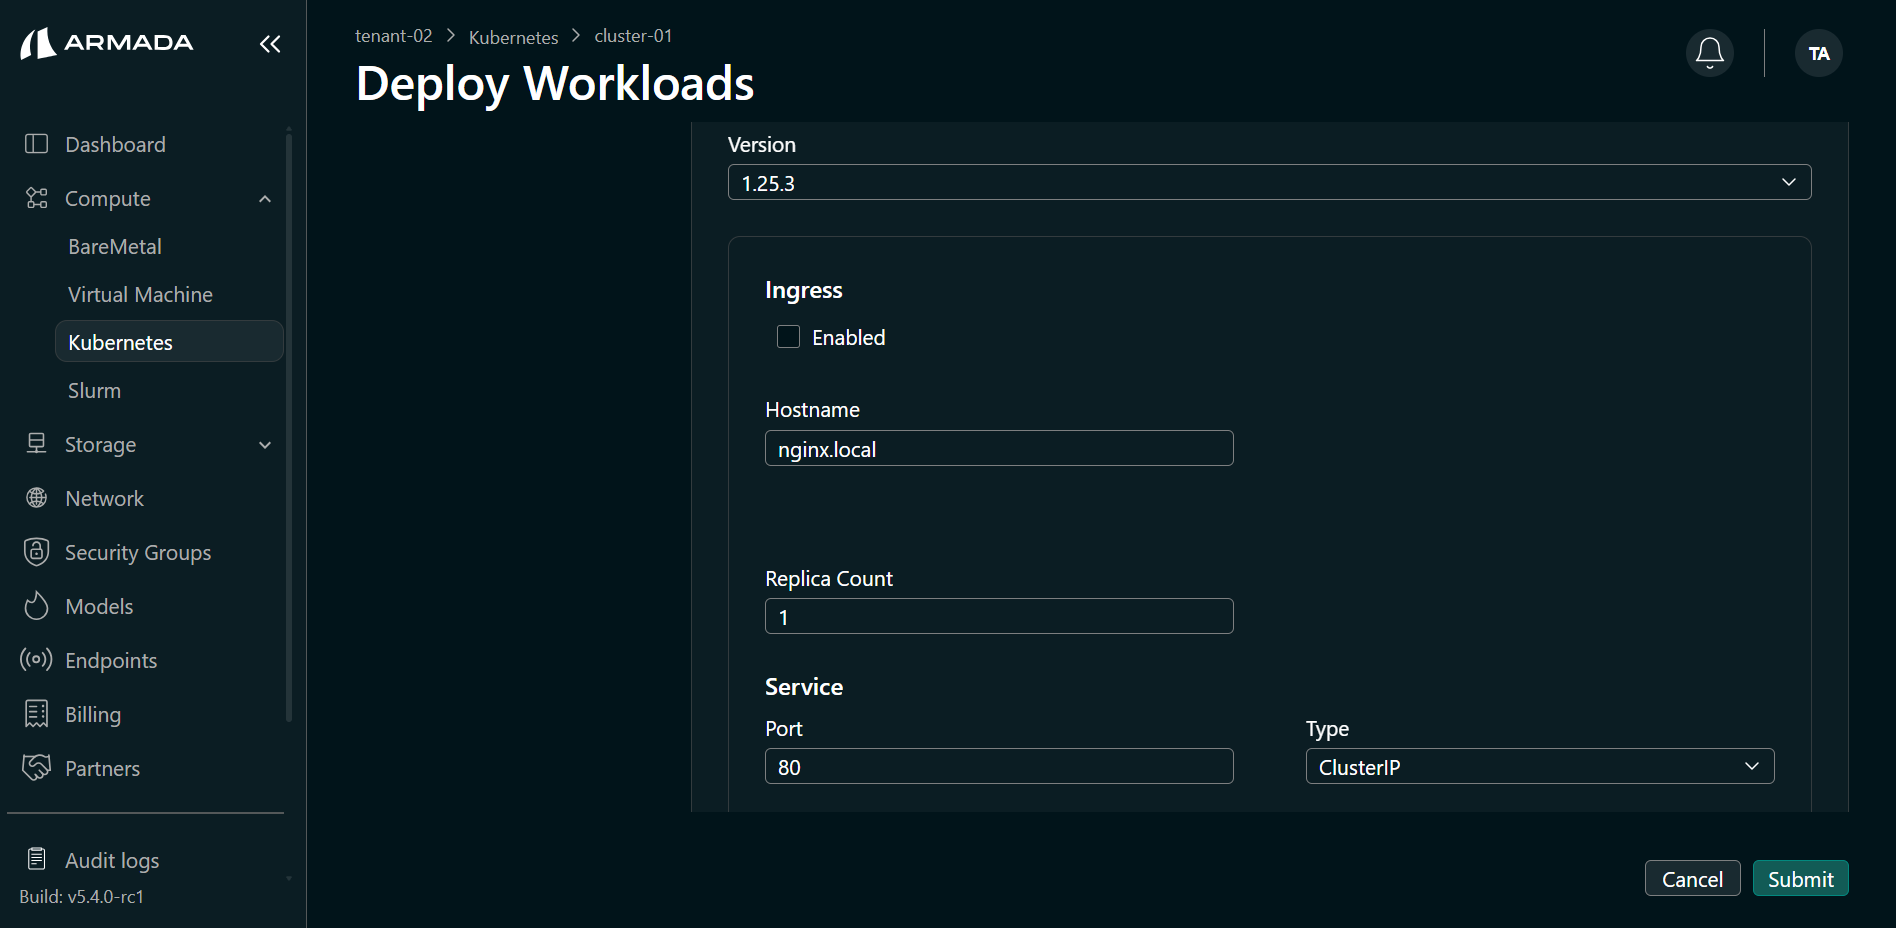Click the Service Port field
Viewport: 1896px width, 928px height.
click(999, 766)
